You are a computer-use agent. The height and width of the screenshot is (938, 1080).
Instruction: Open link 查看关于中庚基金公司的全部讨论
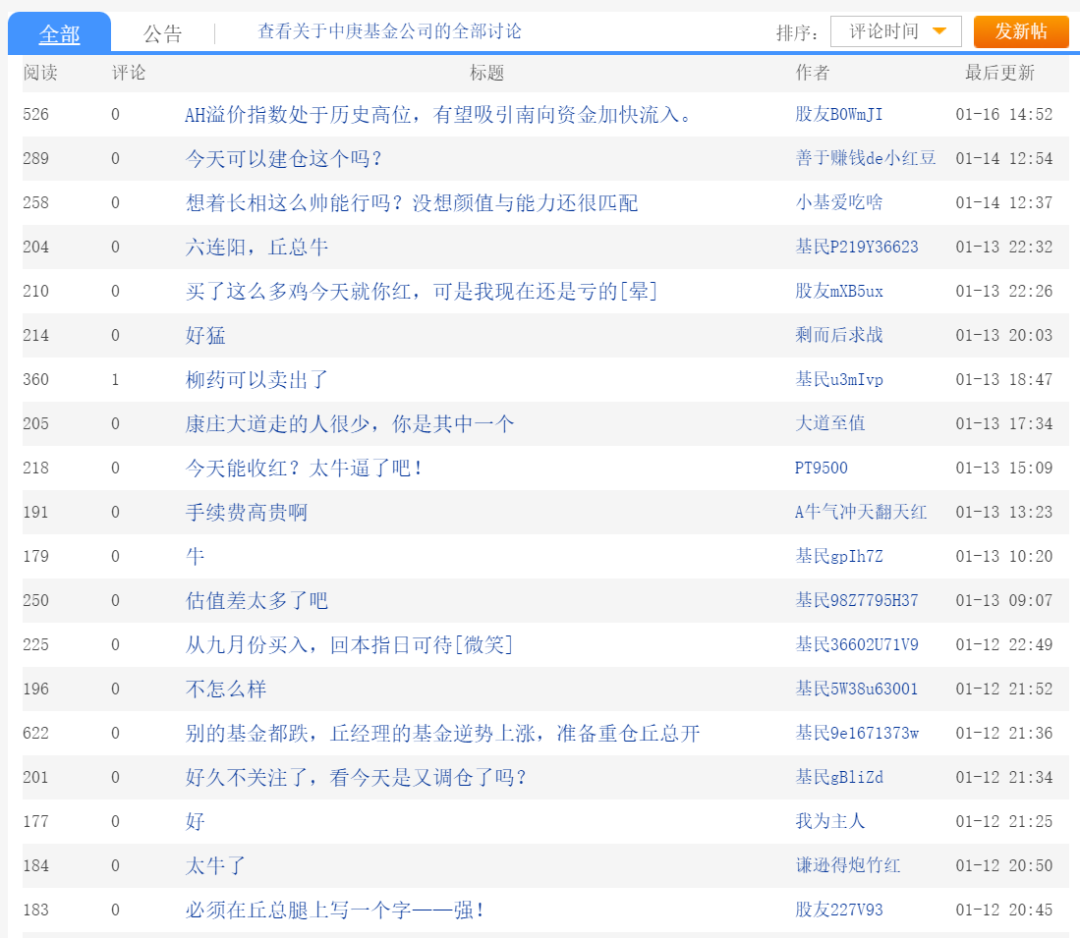coord(389,32)
